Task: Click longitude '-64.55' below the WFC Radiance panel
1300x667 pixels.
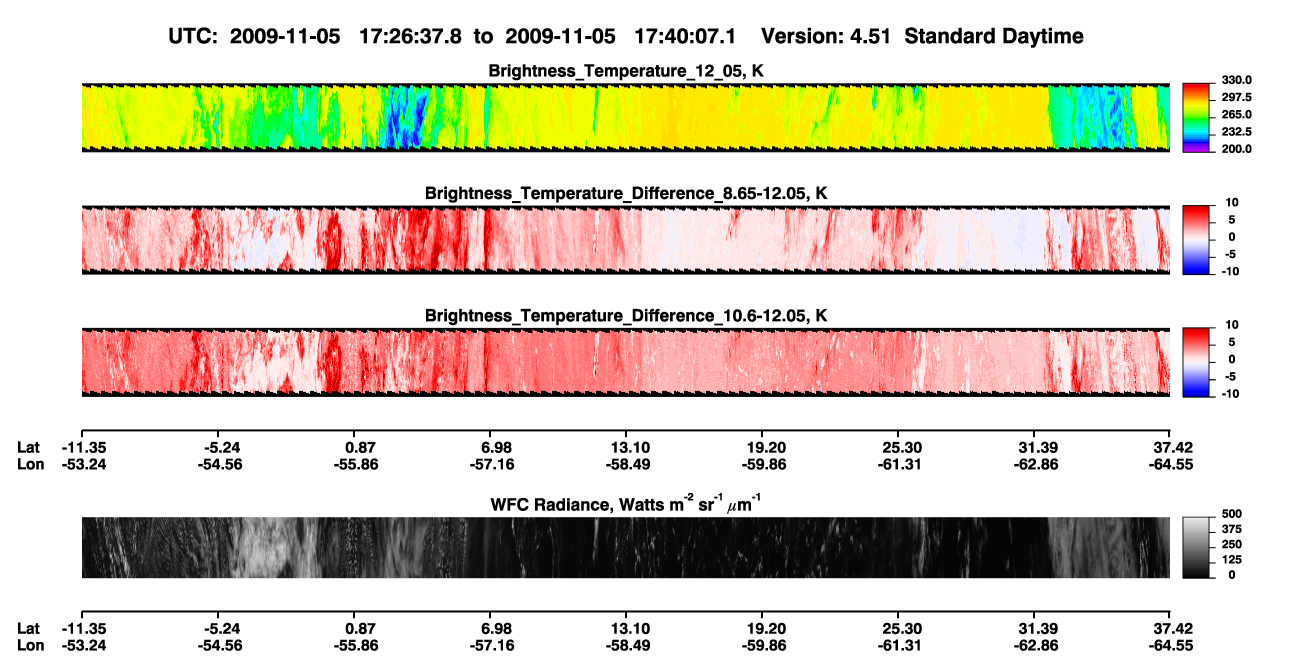Action: click(x=1169, y=646)
